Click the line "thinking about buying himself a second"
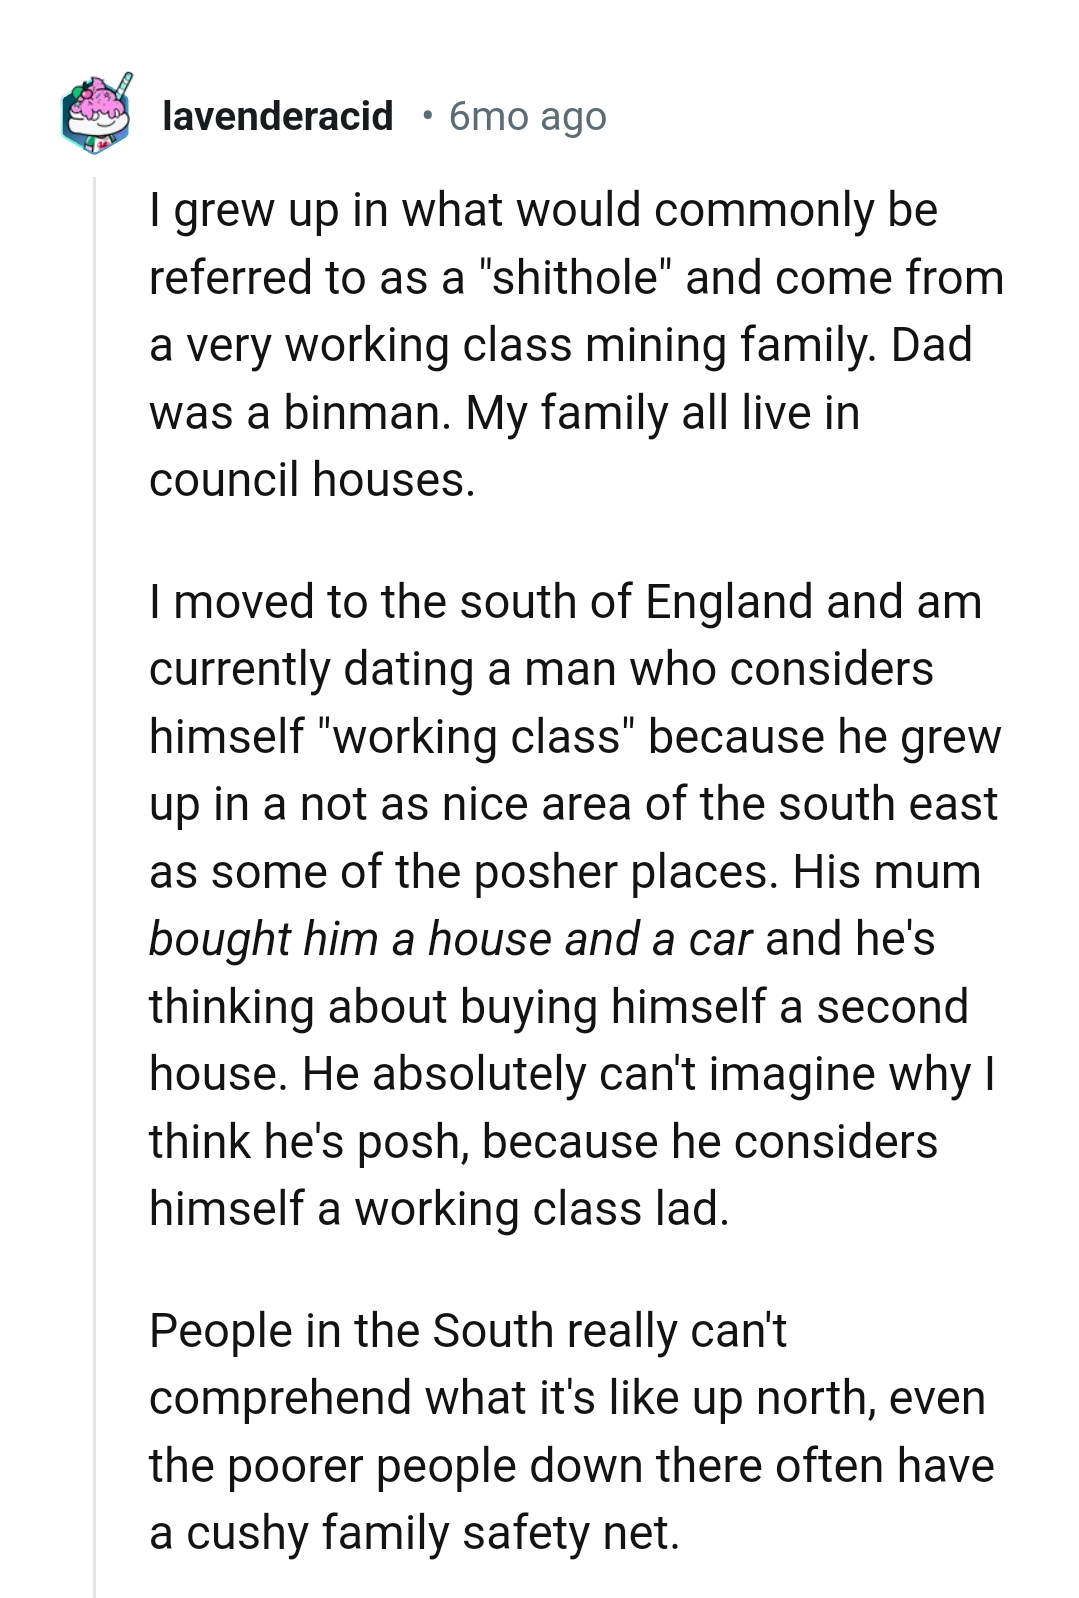Image resolution: width=1079 pixels, height=1598 pixels. (558, 1007)
